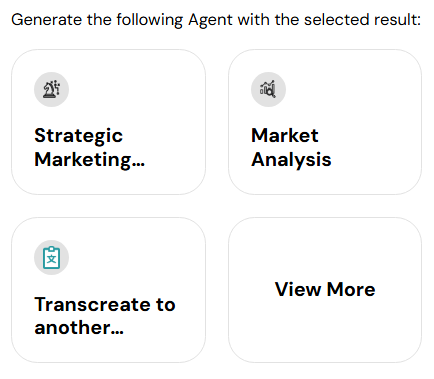The image size is (434, 379).
Task: Click the "Generate the following Agent" heading text
Action: pos(216,20)
